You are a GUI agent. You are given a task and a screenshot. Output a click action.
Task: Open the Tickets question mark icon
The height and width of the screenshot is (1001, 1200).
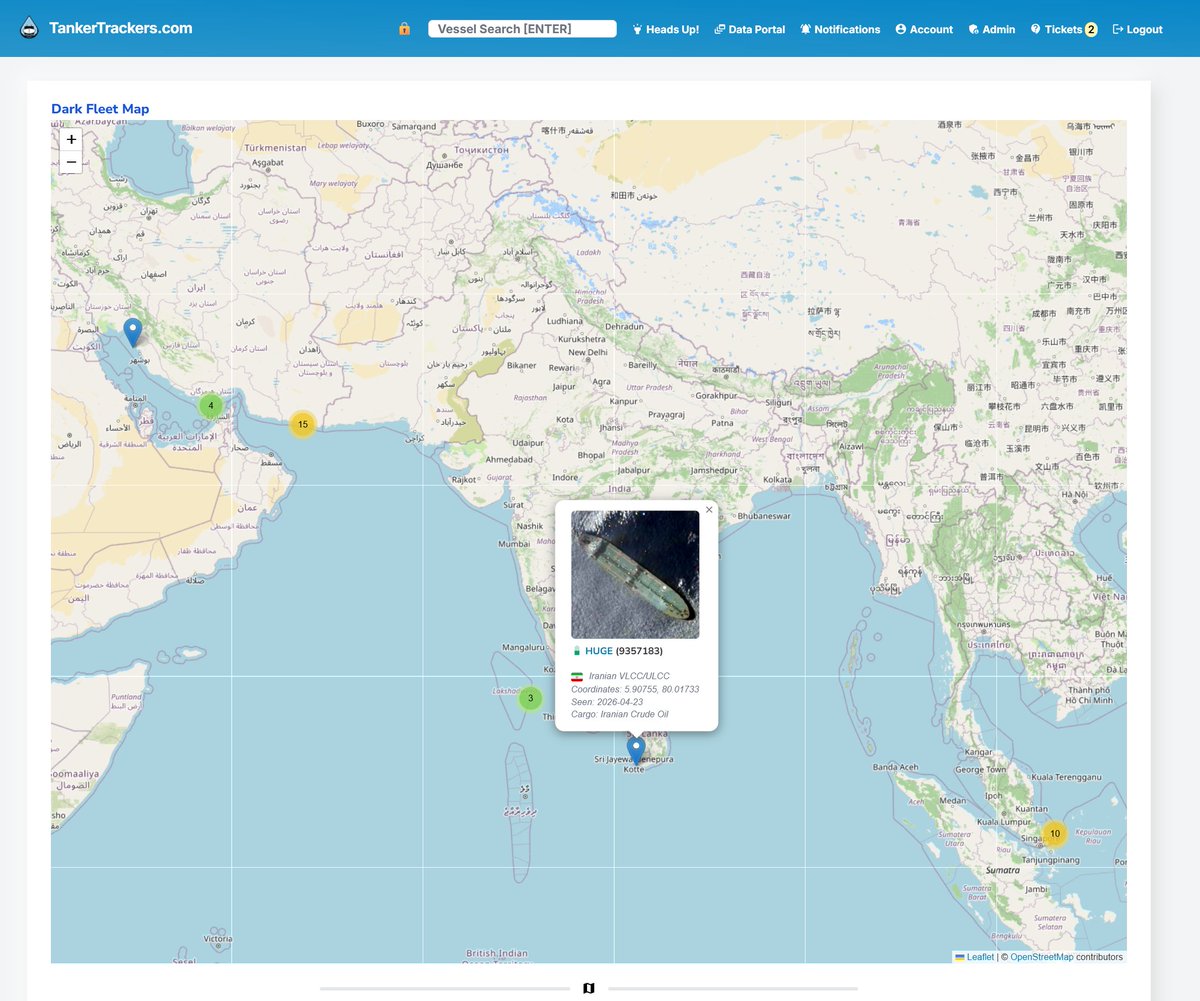(1037, 29)
